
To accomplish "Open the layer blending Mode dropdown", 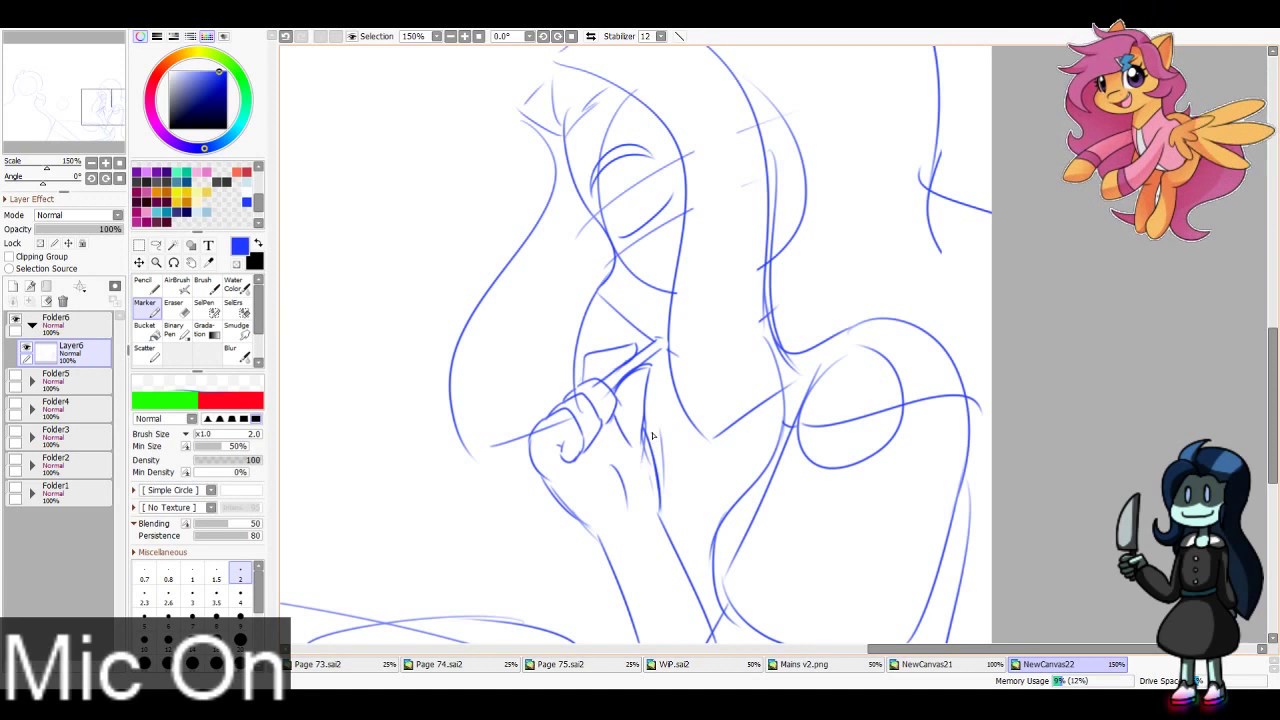I will (x=79, y=215).
